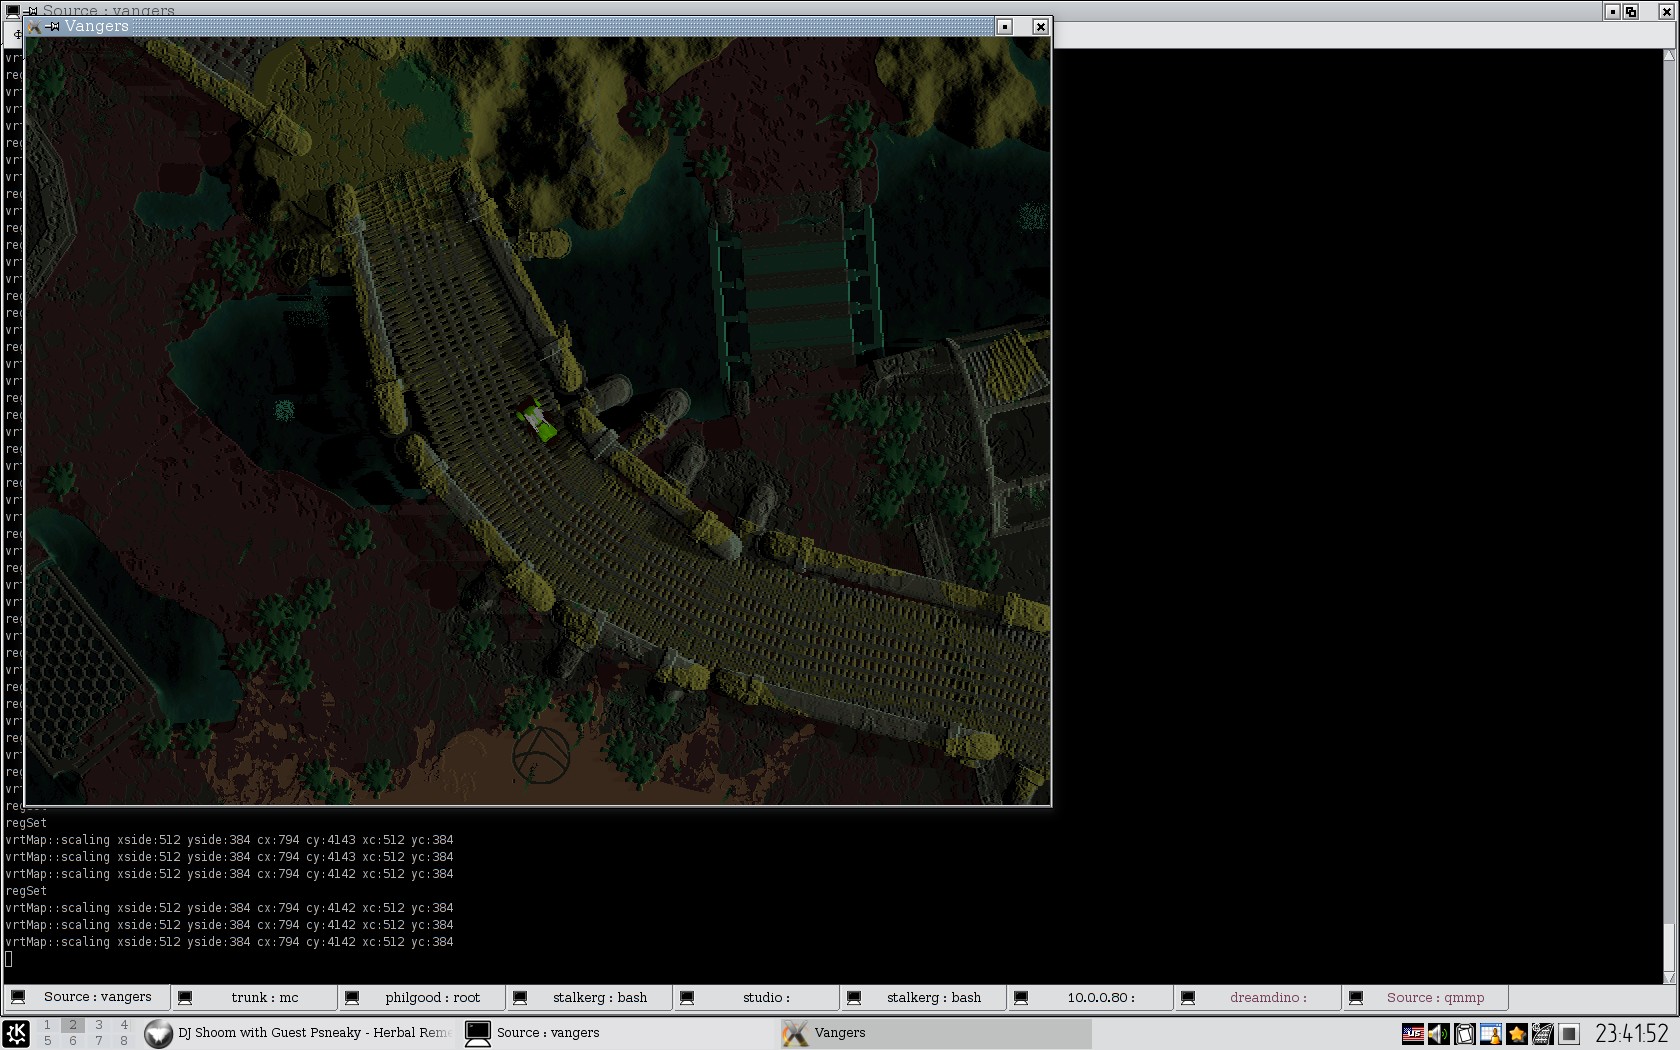This screenshot has height=1050, width=1680.
Task: Click terminal window minimize button at top right
Action: 1613,12
